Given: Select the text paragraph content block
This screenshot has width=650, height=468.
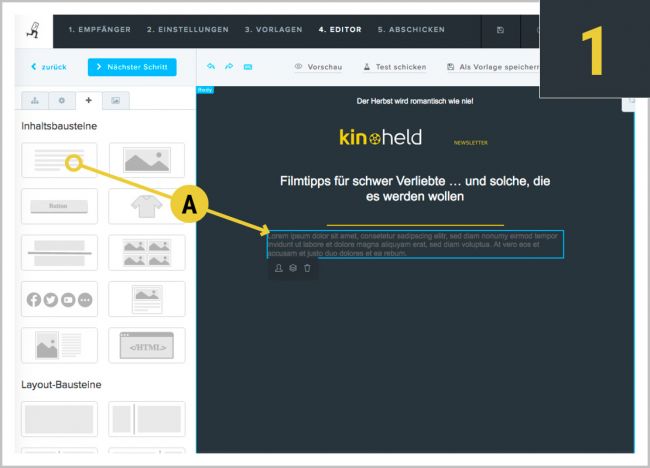Looking at the screenshot, I should tap(60, 160).
